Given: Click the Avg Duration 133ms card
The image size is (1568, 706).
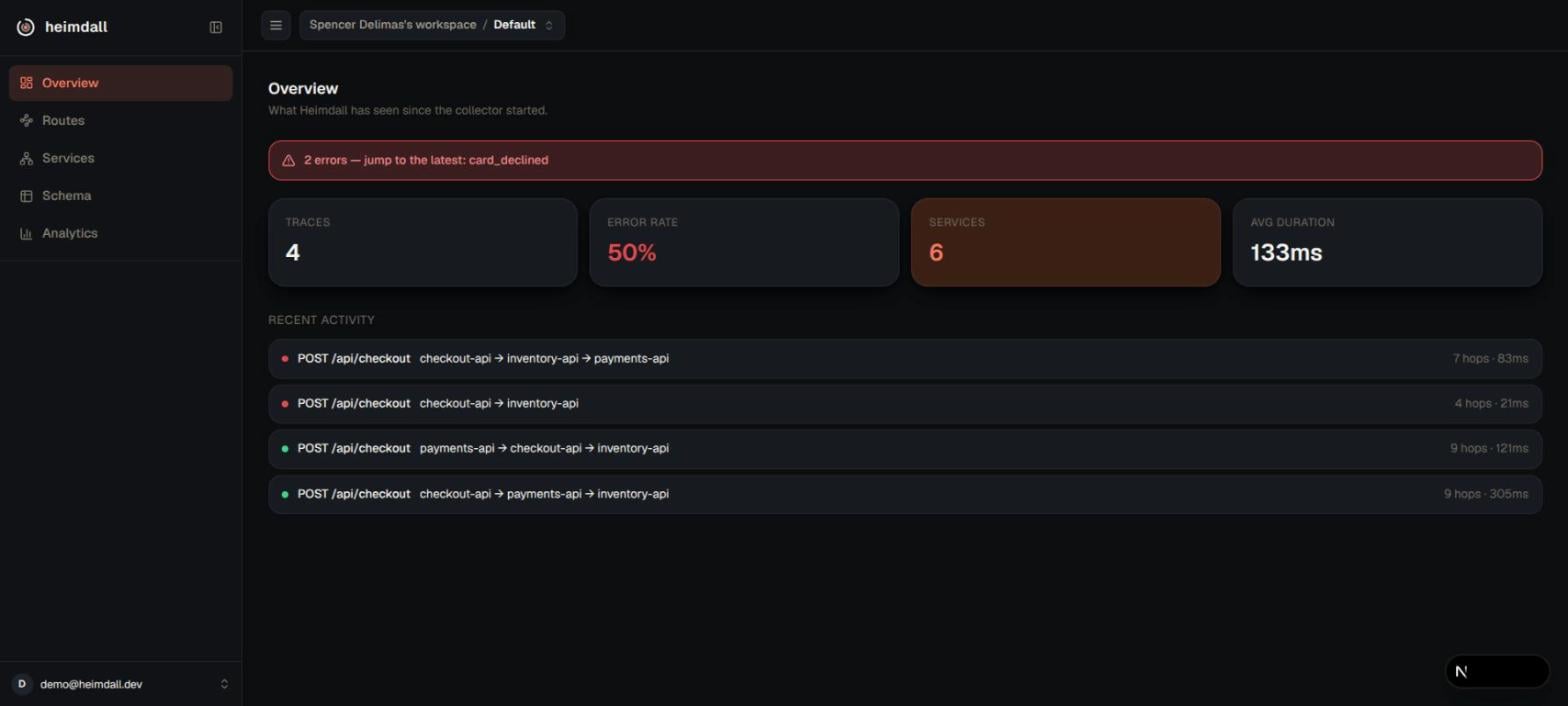Looking at the screenshot, I should [x=1388, y=242].
